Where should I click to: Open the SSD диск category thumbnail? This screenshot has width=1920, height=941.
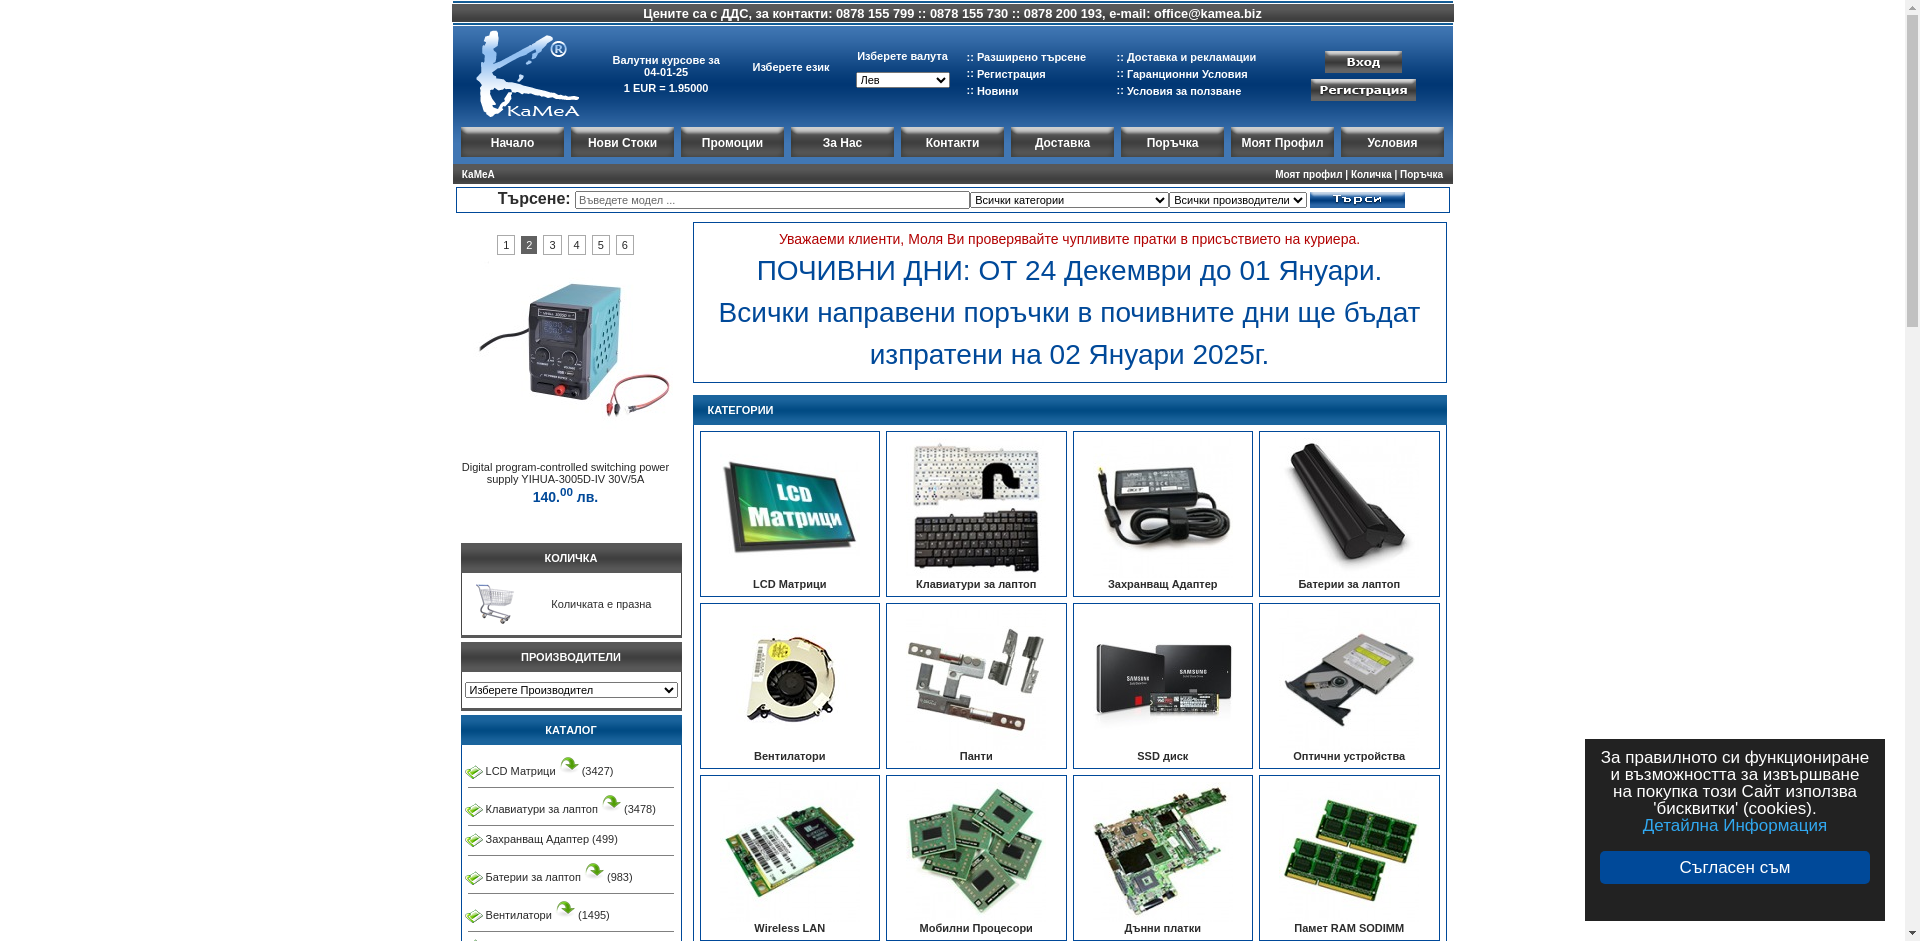(x=1162, y=677)
